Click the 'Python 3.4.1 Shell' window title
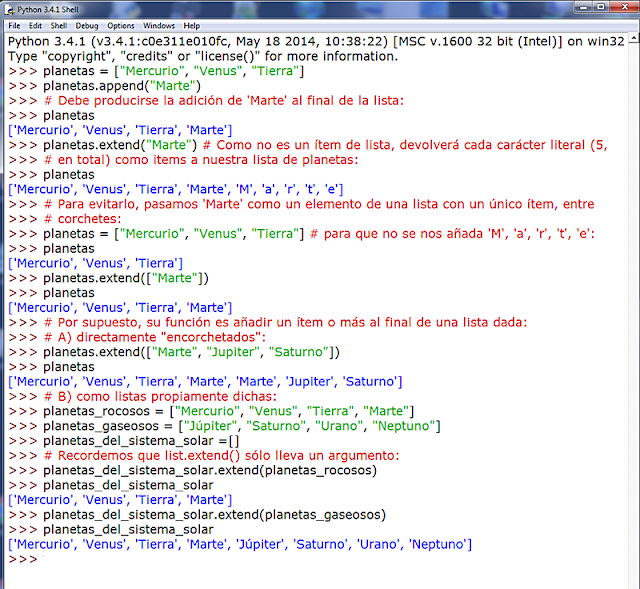Screen dimensions: 640x589 pos(48,10)
